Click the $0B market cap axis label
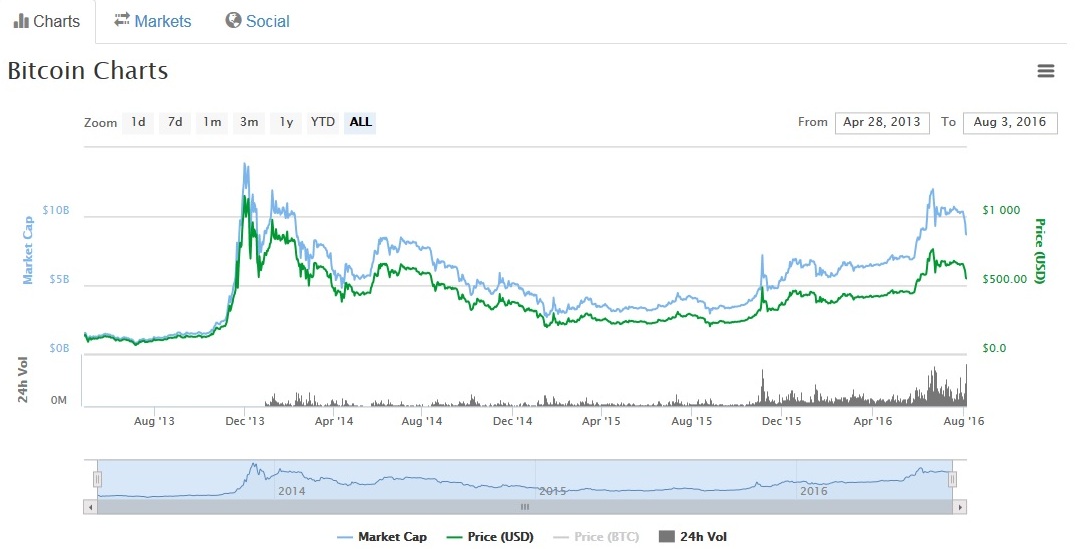The width and height of the screenshot is (1087, 549). tap(60, 348)
